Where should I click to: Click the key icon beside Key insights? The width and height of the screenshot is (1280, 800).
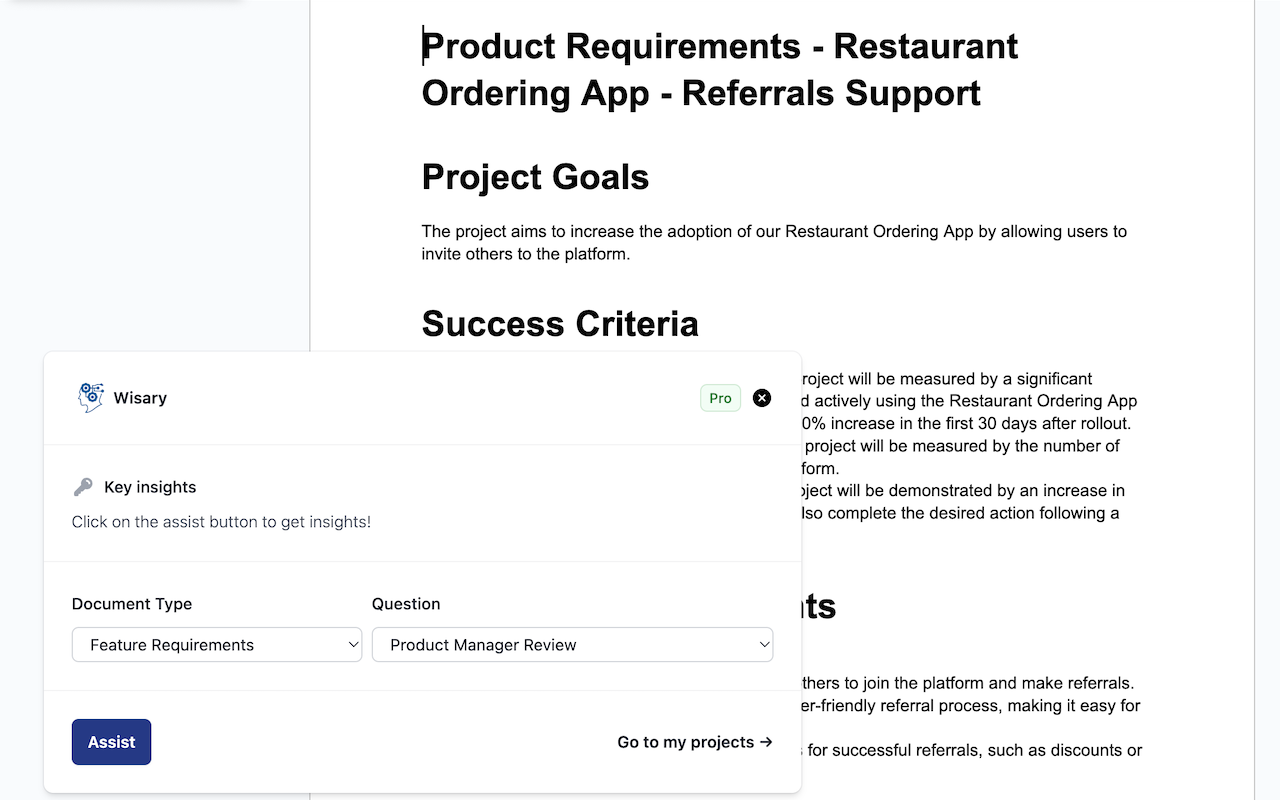[83, 487]
